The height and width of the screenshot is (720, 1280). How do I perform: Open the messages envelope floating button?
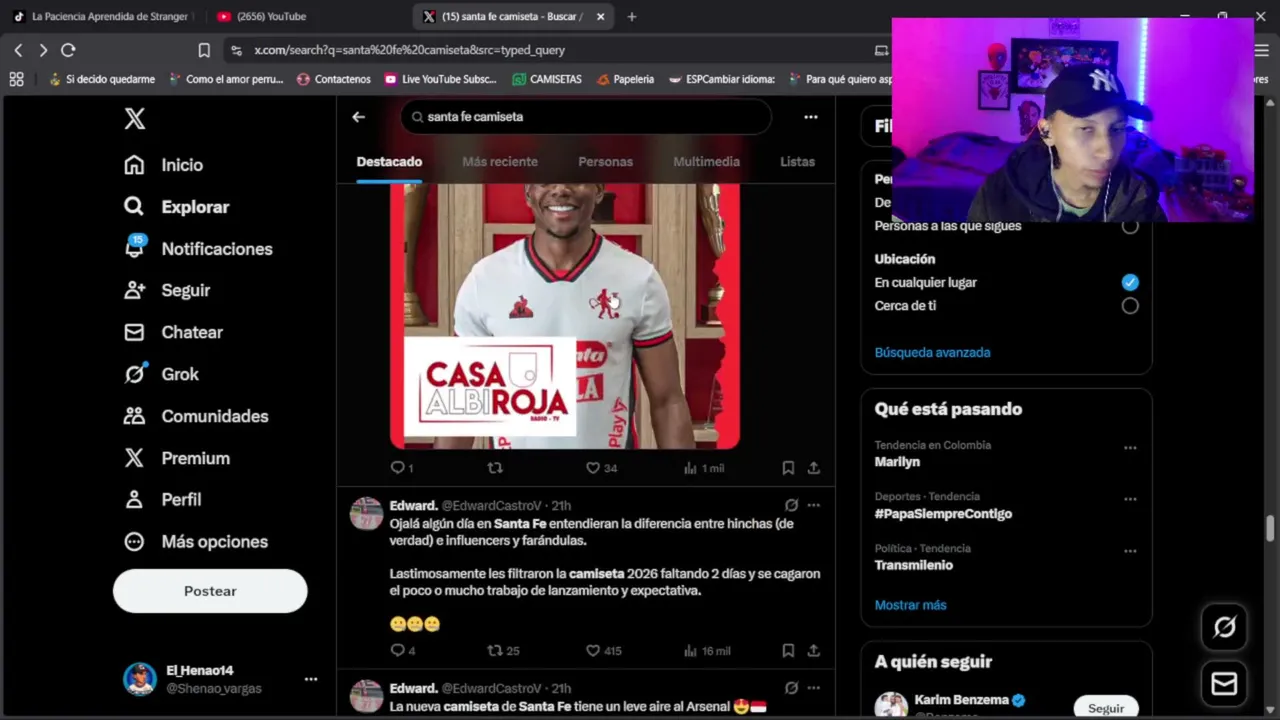(x=1224, y=683)
